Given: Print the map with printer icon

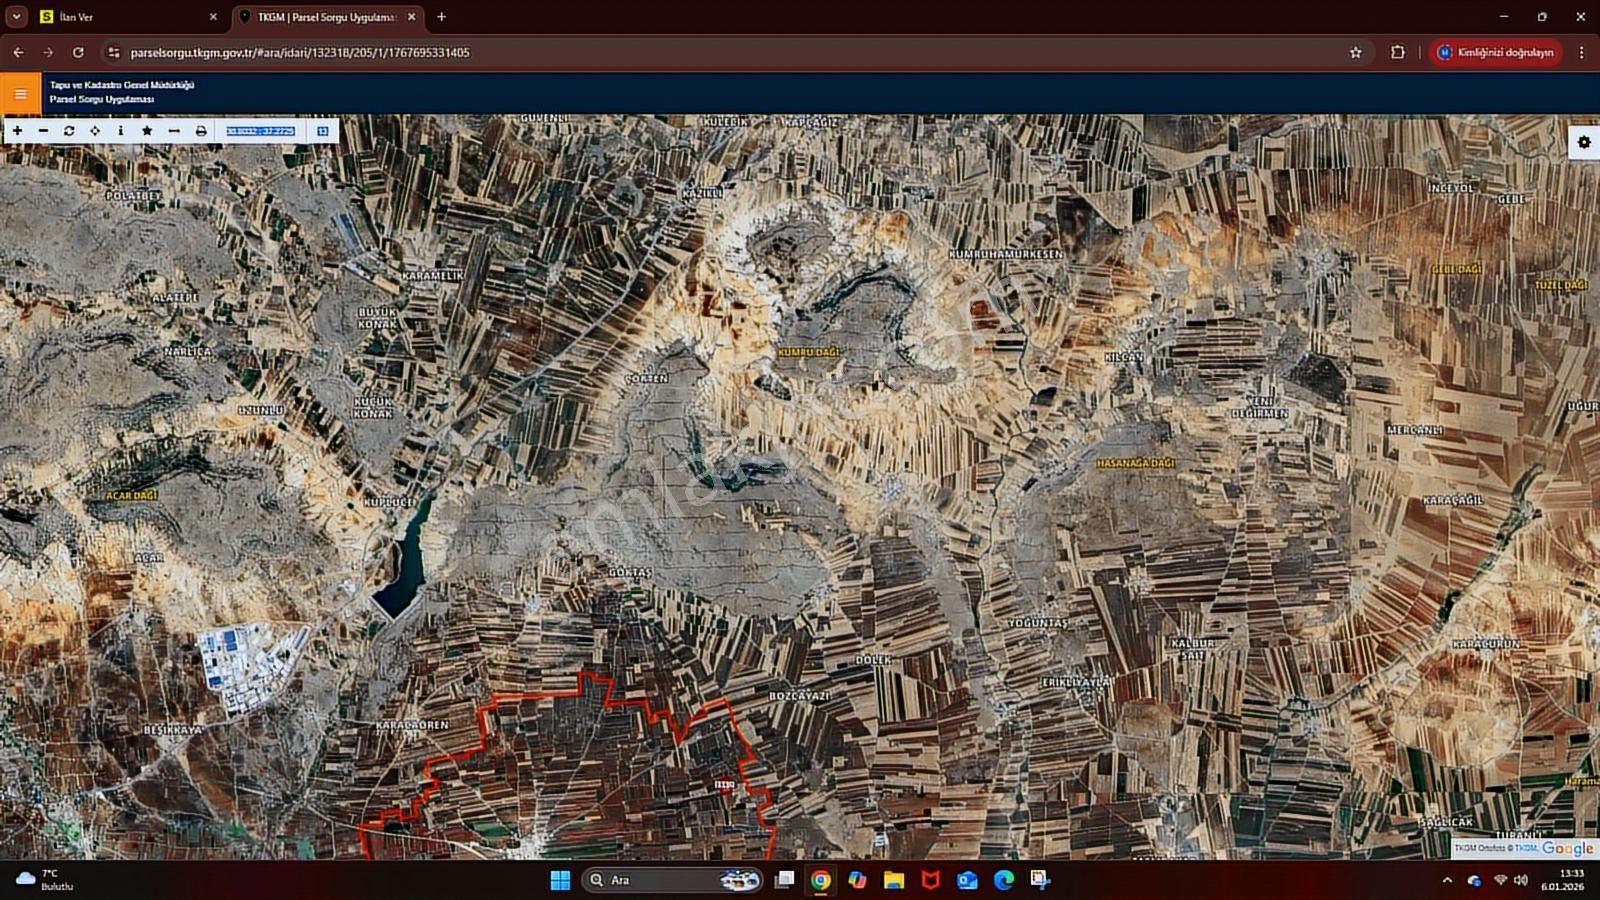Looking at the screenshot, I should coord(201,131).
